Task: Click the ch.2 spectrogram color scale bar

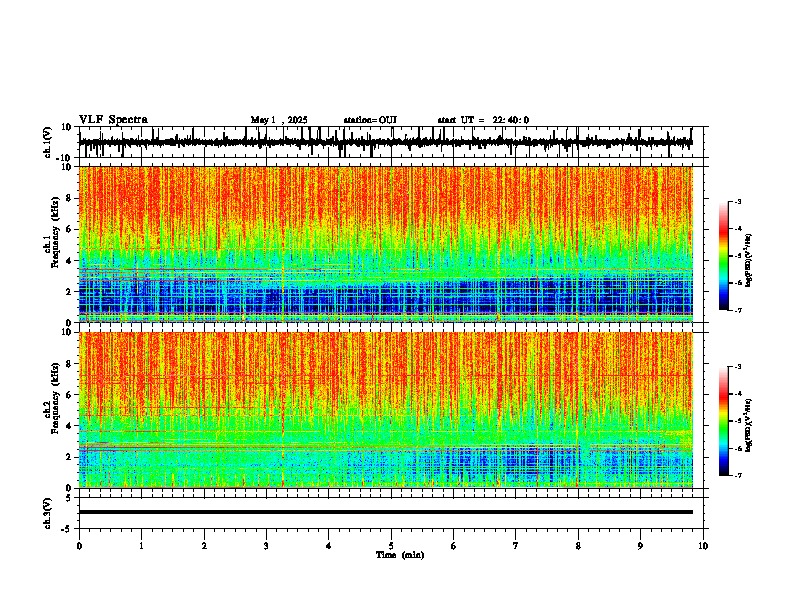Action: (x=723, y=421)
